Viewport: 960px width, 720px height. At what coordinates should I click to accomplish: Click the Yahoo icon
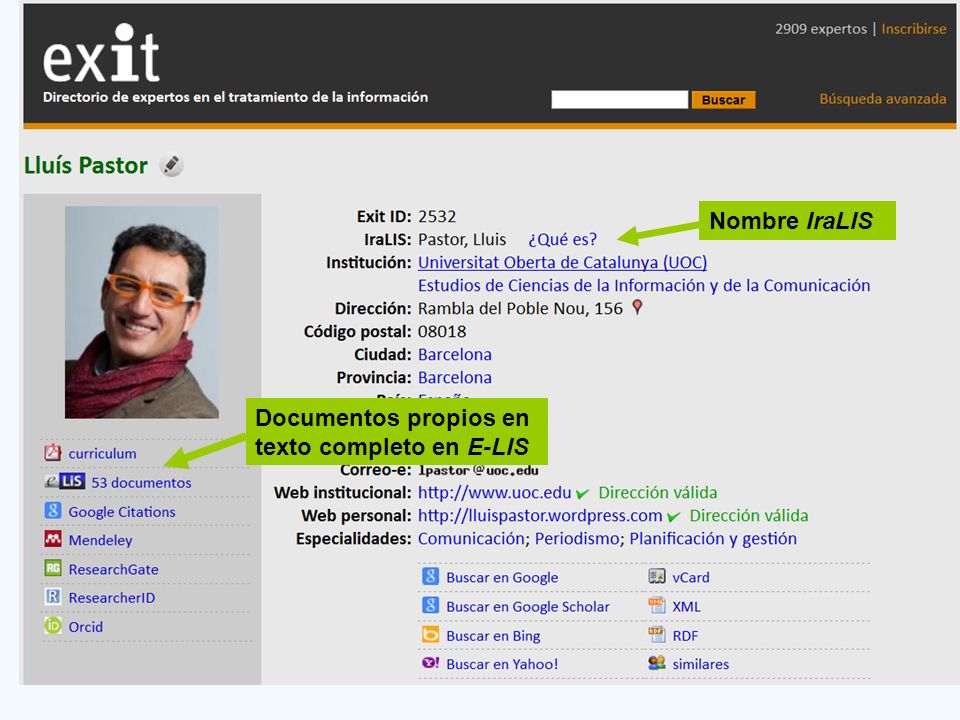(x=430, y=663)
